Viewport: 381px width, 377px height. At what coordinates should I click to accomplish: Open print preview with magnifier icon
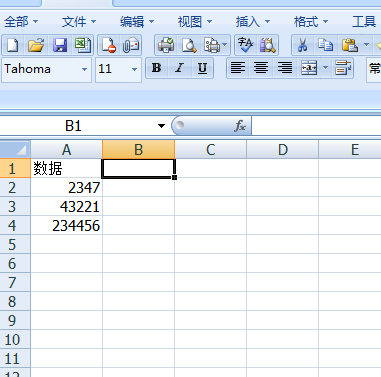click(x=189, y=45)
